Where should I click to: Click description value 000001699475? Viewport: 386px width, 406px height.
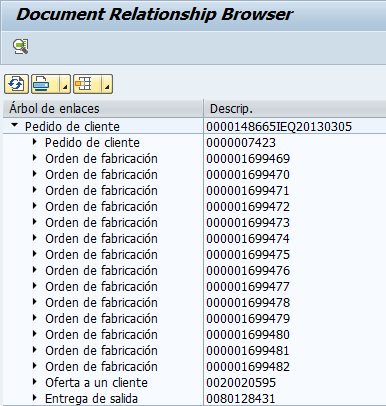[248, 255]
